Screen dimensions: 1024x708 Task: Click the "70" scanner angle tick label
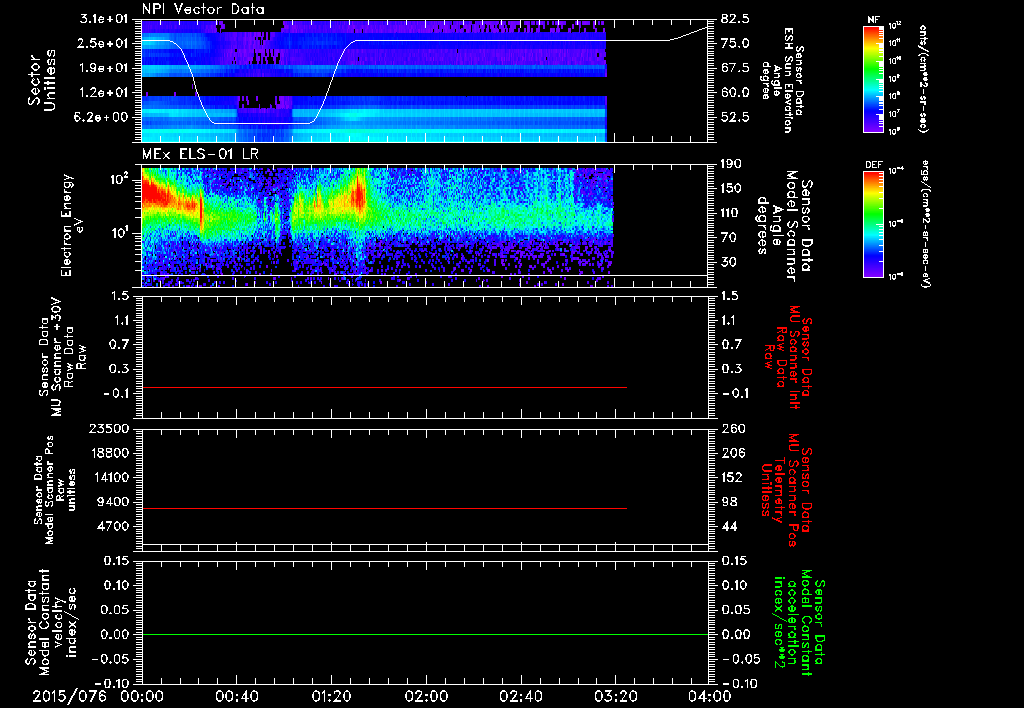pyautogui.click(x=729, y=238)
